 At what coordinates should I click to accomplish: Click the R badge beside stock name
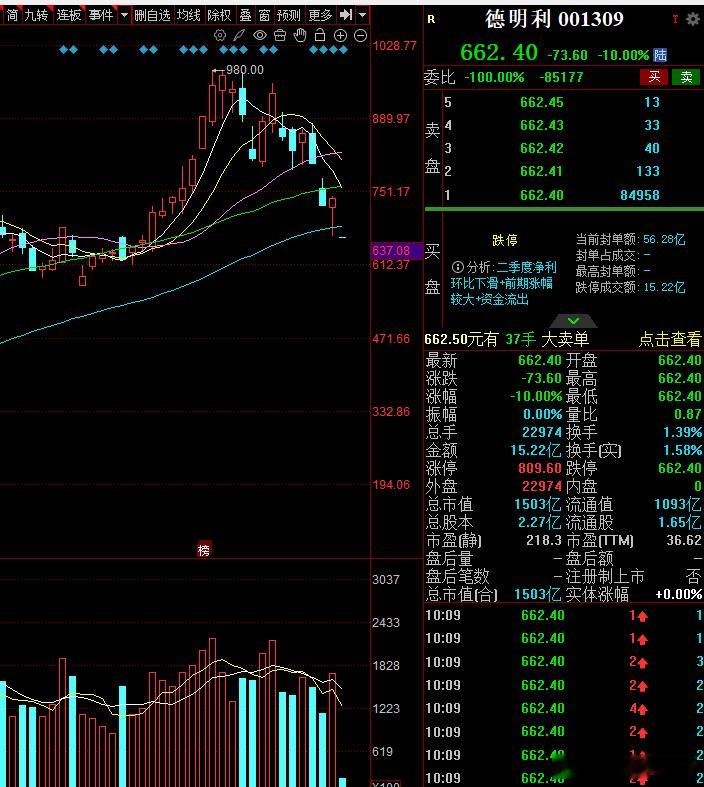[431, 19]
